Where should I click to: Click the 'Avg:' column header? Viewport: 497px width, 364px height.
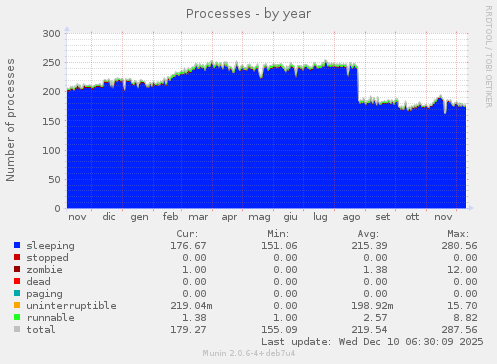[x=368, y=234]
